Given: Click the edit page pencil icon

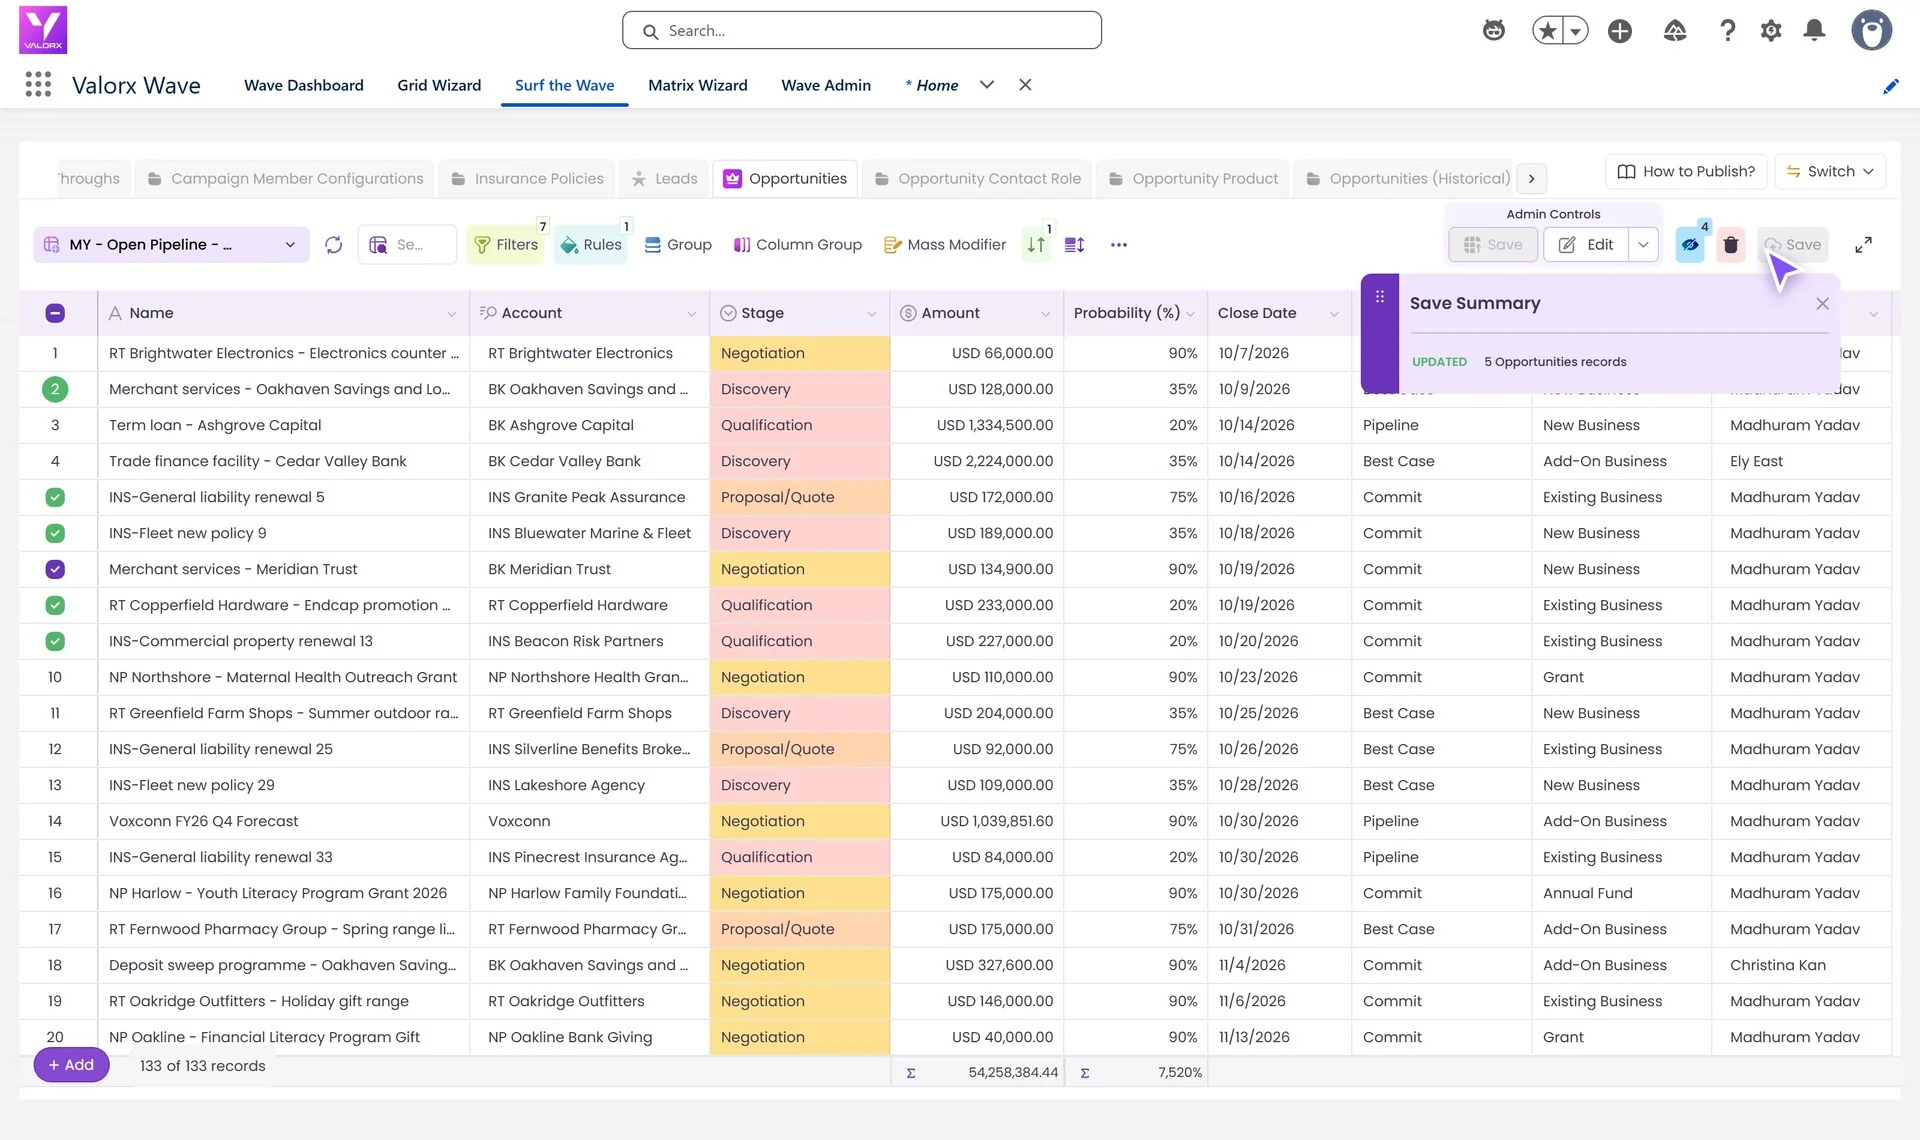Looking at the screenshot, I should pyautogui.click(x=1891, y=86).
